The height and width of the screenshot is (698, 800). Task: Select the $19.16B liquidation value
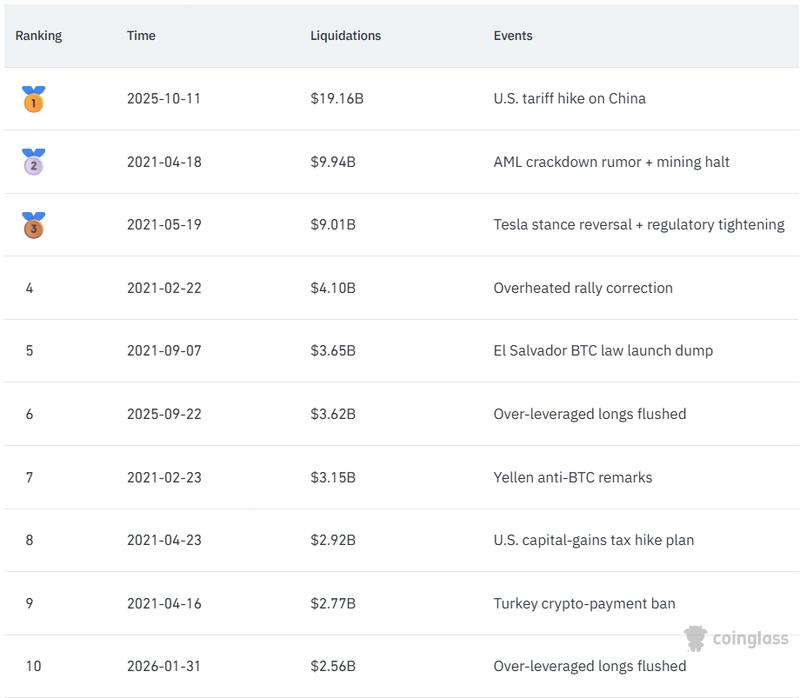[x=340, y=97]
